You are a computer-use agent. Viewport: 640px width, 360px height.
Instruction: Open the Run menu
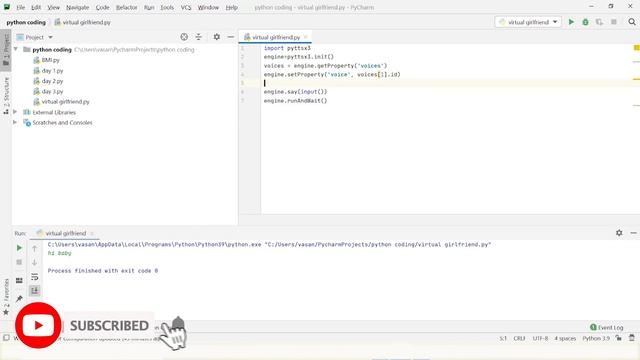(149, 7)
